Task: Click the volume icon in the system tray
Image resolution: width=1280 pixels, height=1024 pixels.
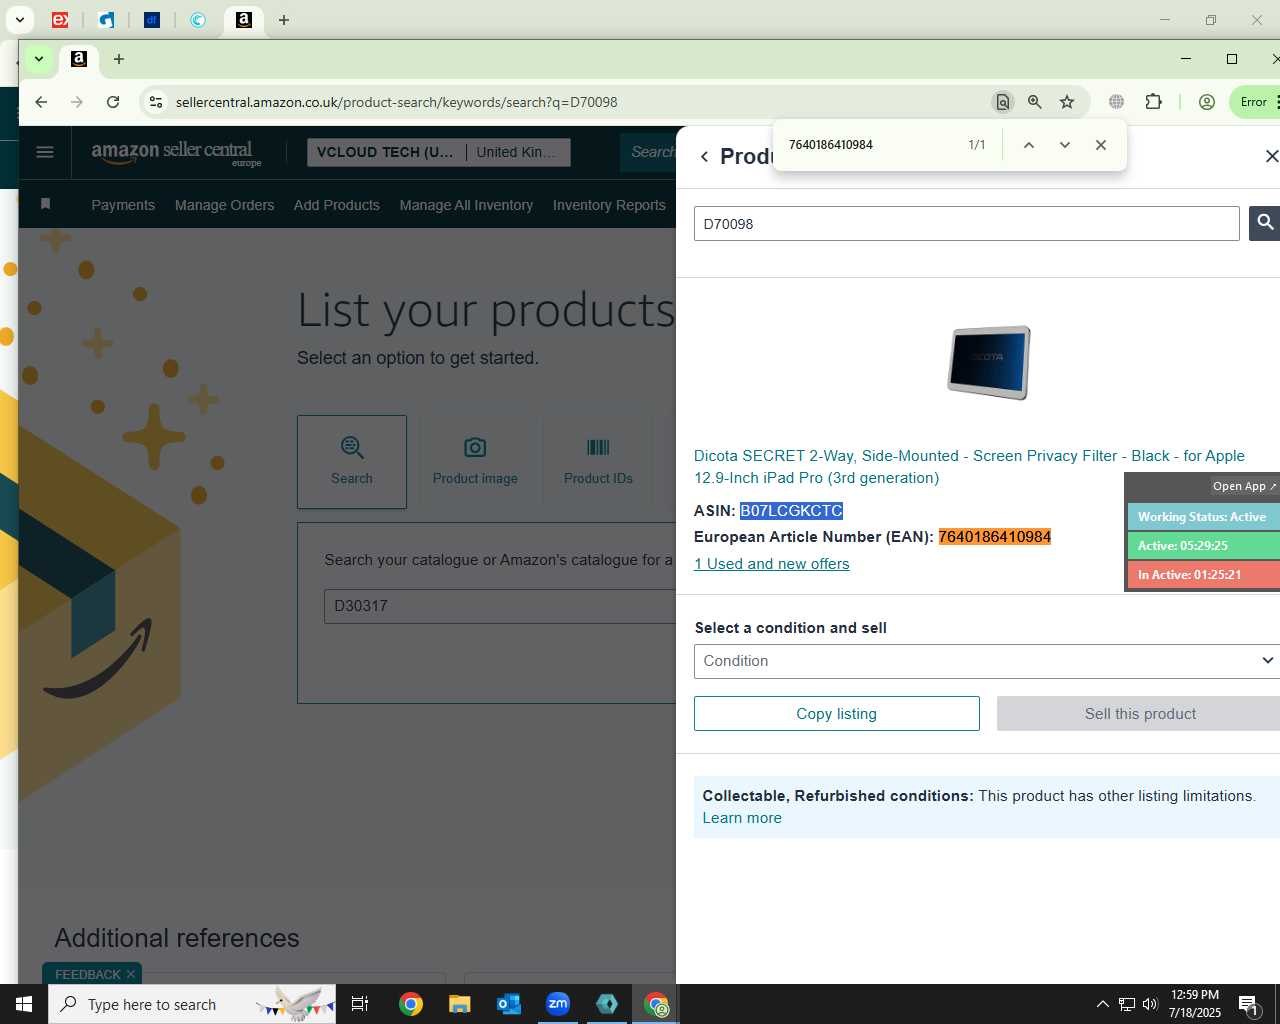Action: coord(1150,1004)
